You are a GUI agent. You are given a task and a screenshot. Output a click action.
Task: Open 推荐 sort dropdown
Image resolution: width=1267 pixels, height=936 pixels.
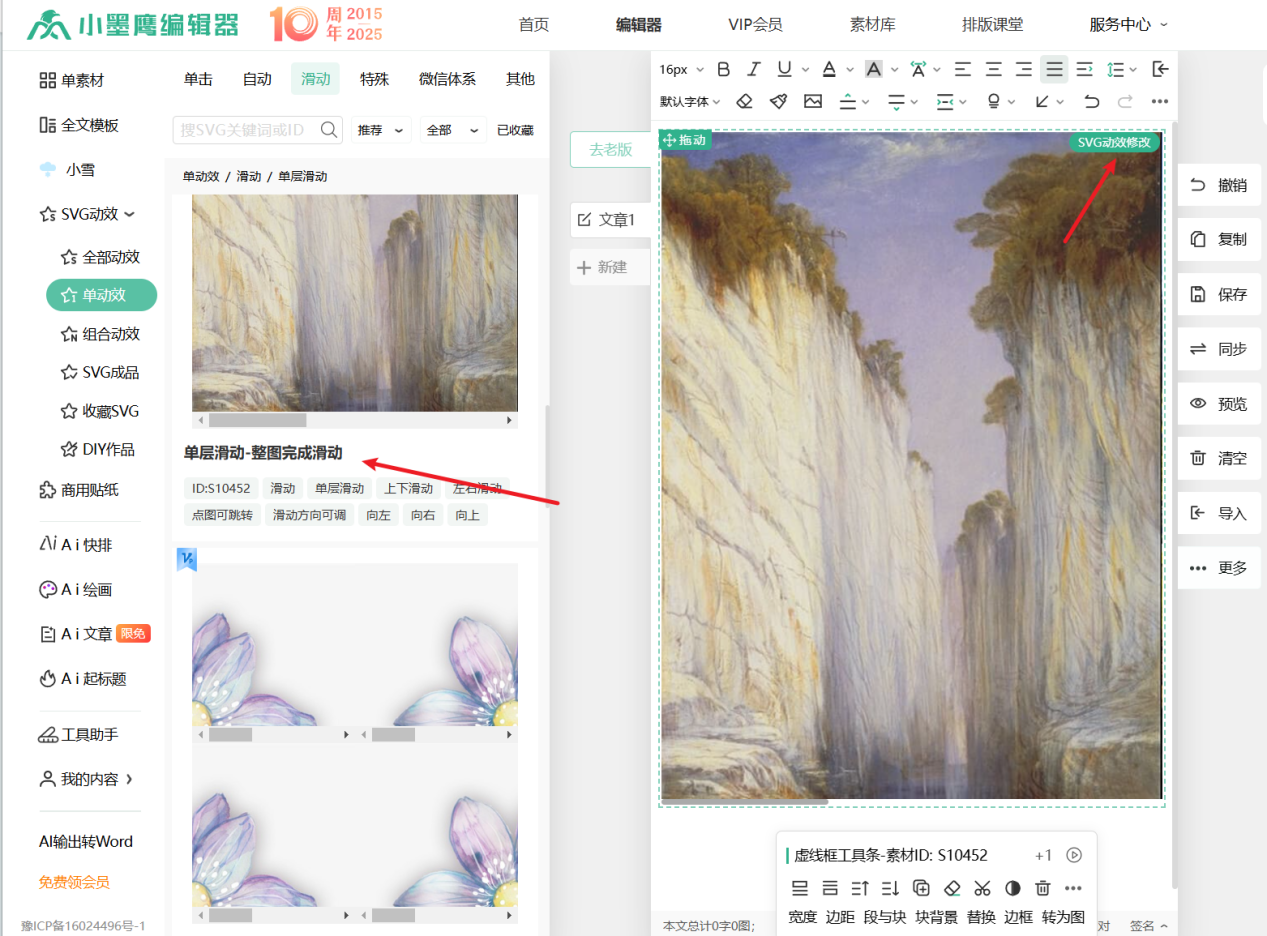380,130
